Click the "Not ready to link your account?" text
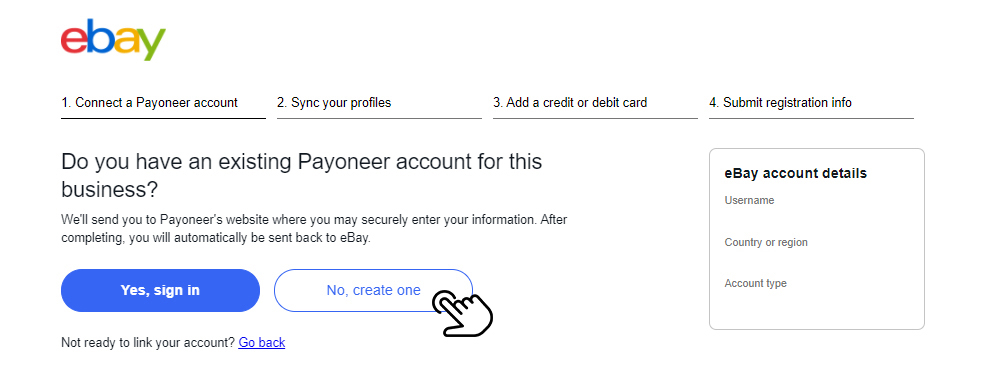986x371 pixels. (x=148, y=343)
